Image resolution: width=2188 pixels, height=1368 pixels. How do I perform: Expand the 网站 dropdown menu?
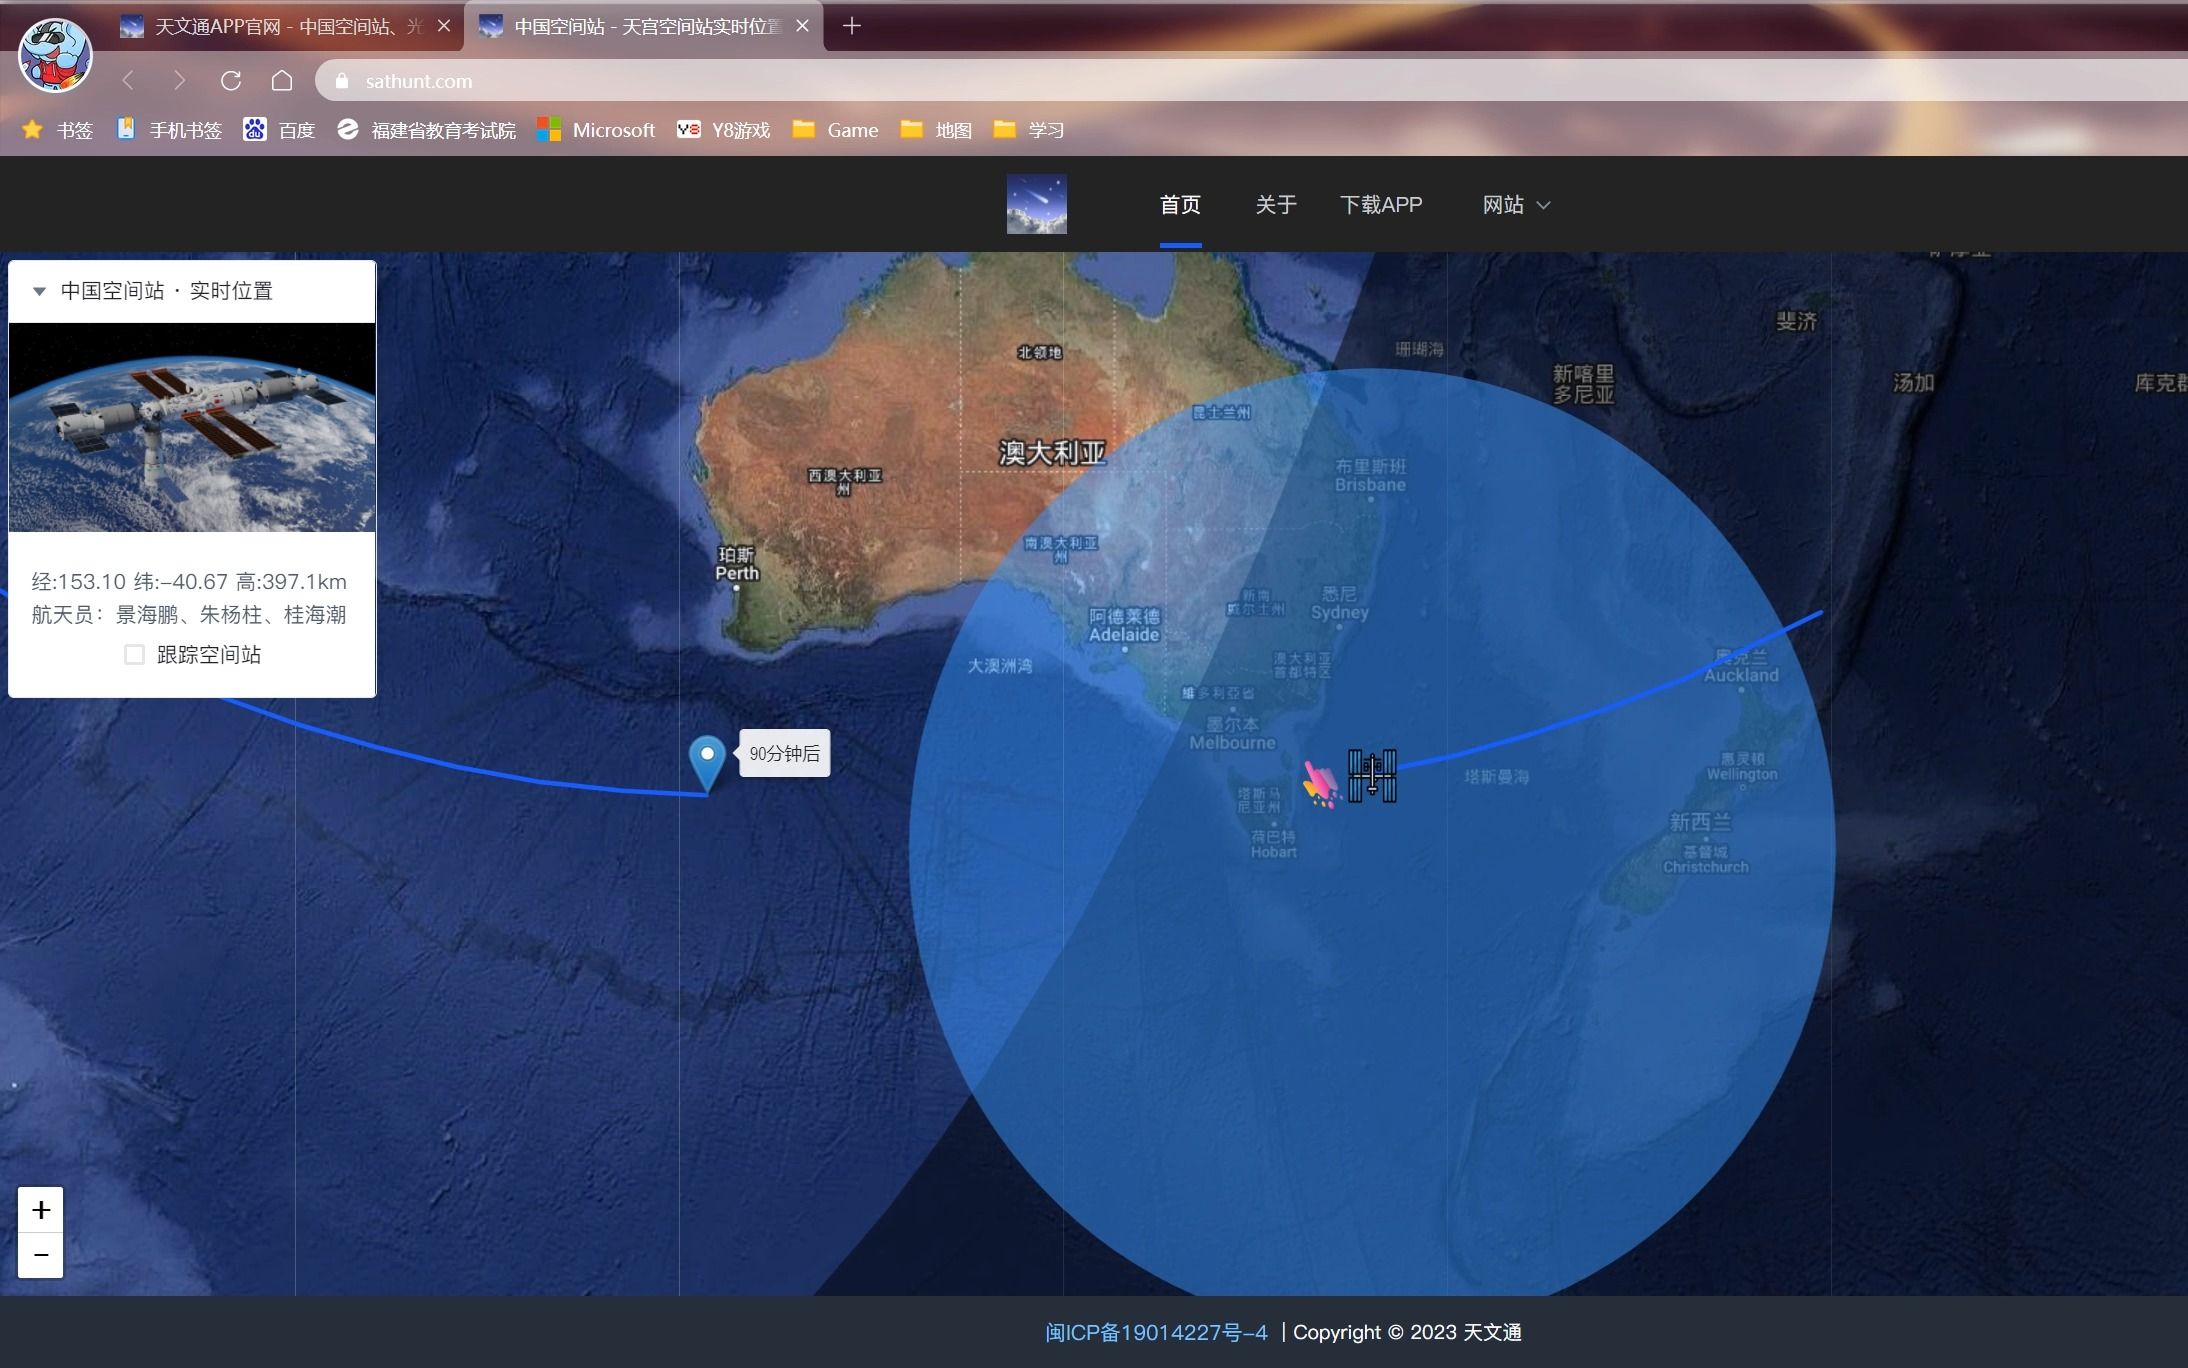1516,205
